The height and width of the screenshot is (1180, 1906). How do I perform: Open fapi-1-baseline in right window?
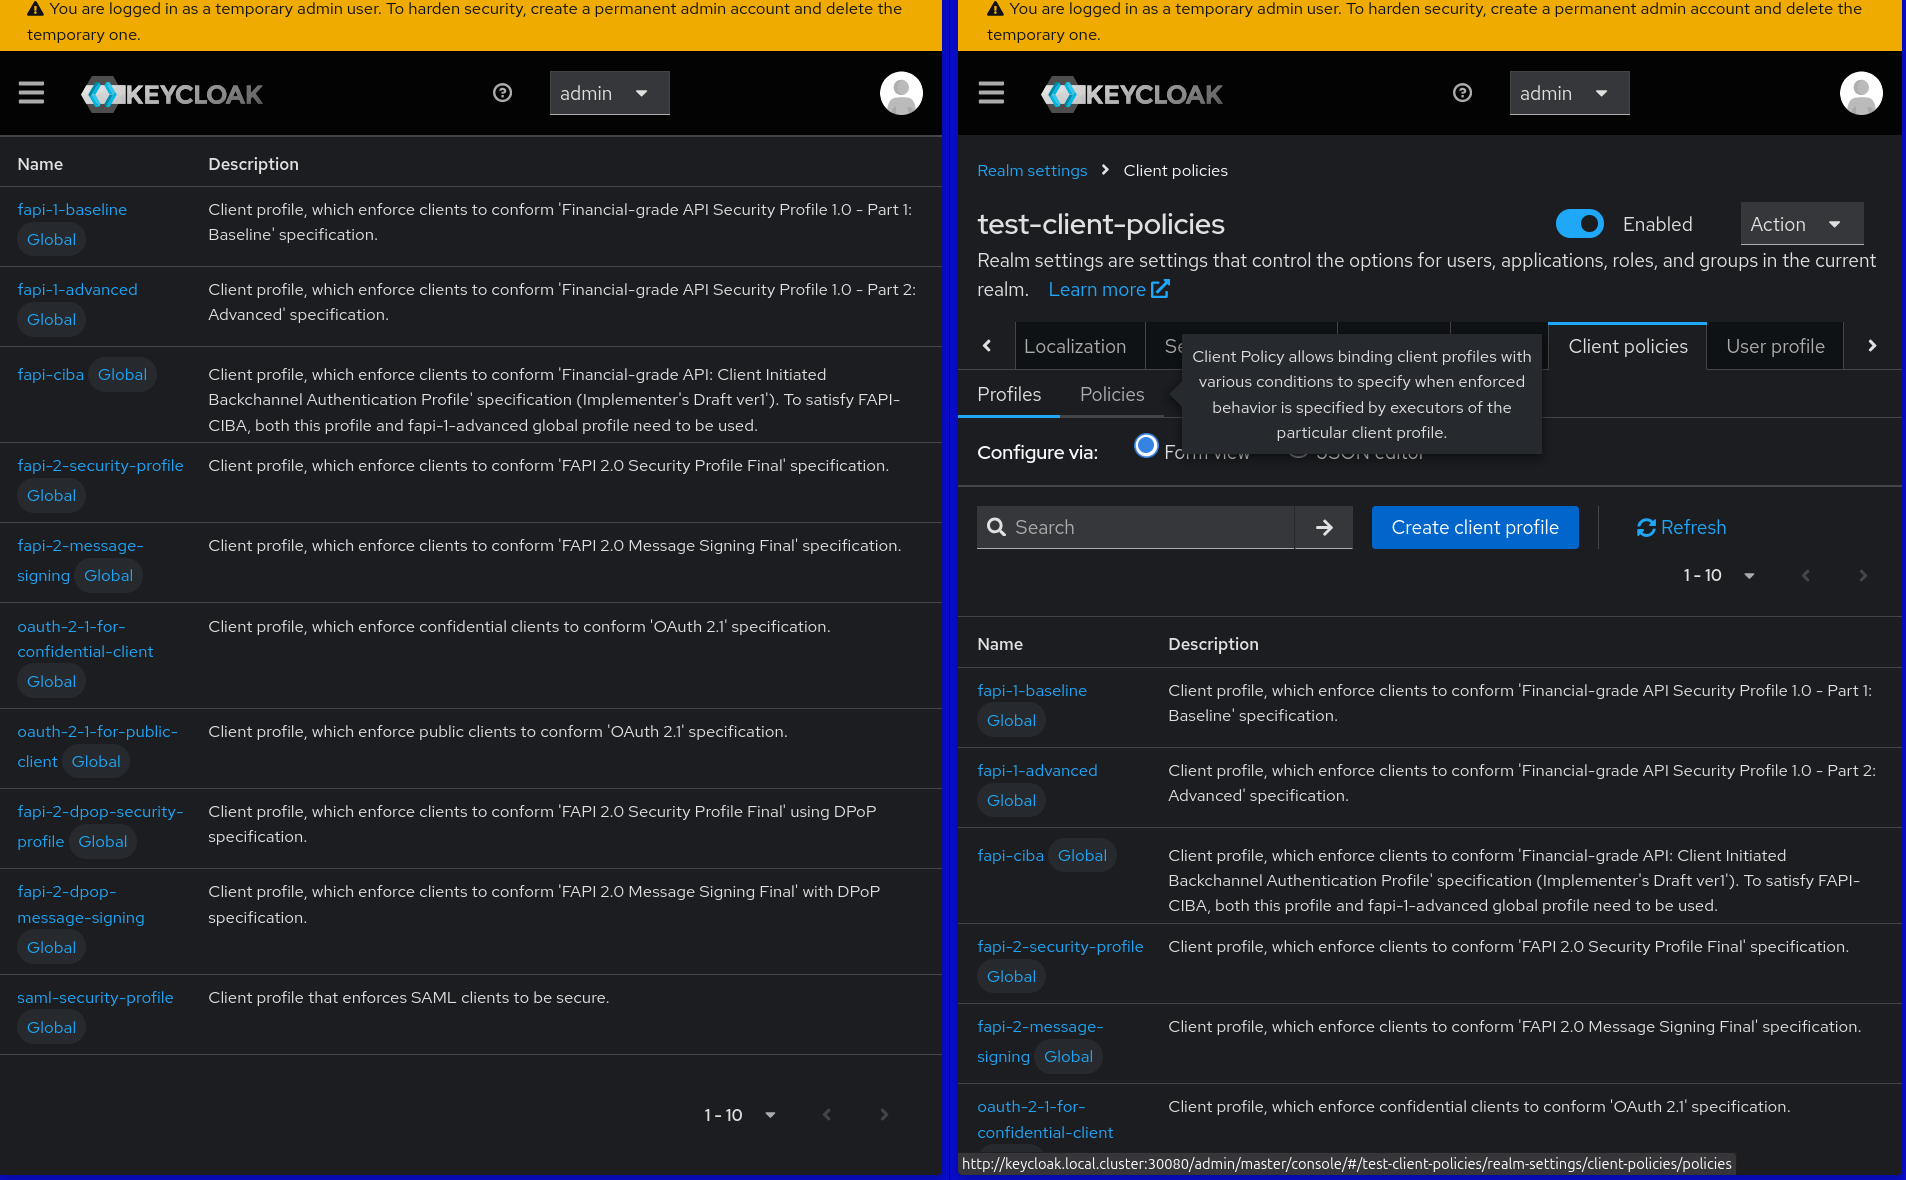pyautogui.click(x=1032, y=690)
